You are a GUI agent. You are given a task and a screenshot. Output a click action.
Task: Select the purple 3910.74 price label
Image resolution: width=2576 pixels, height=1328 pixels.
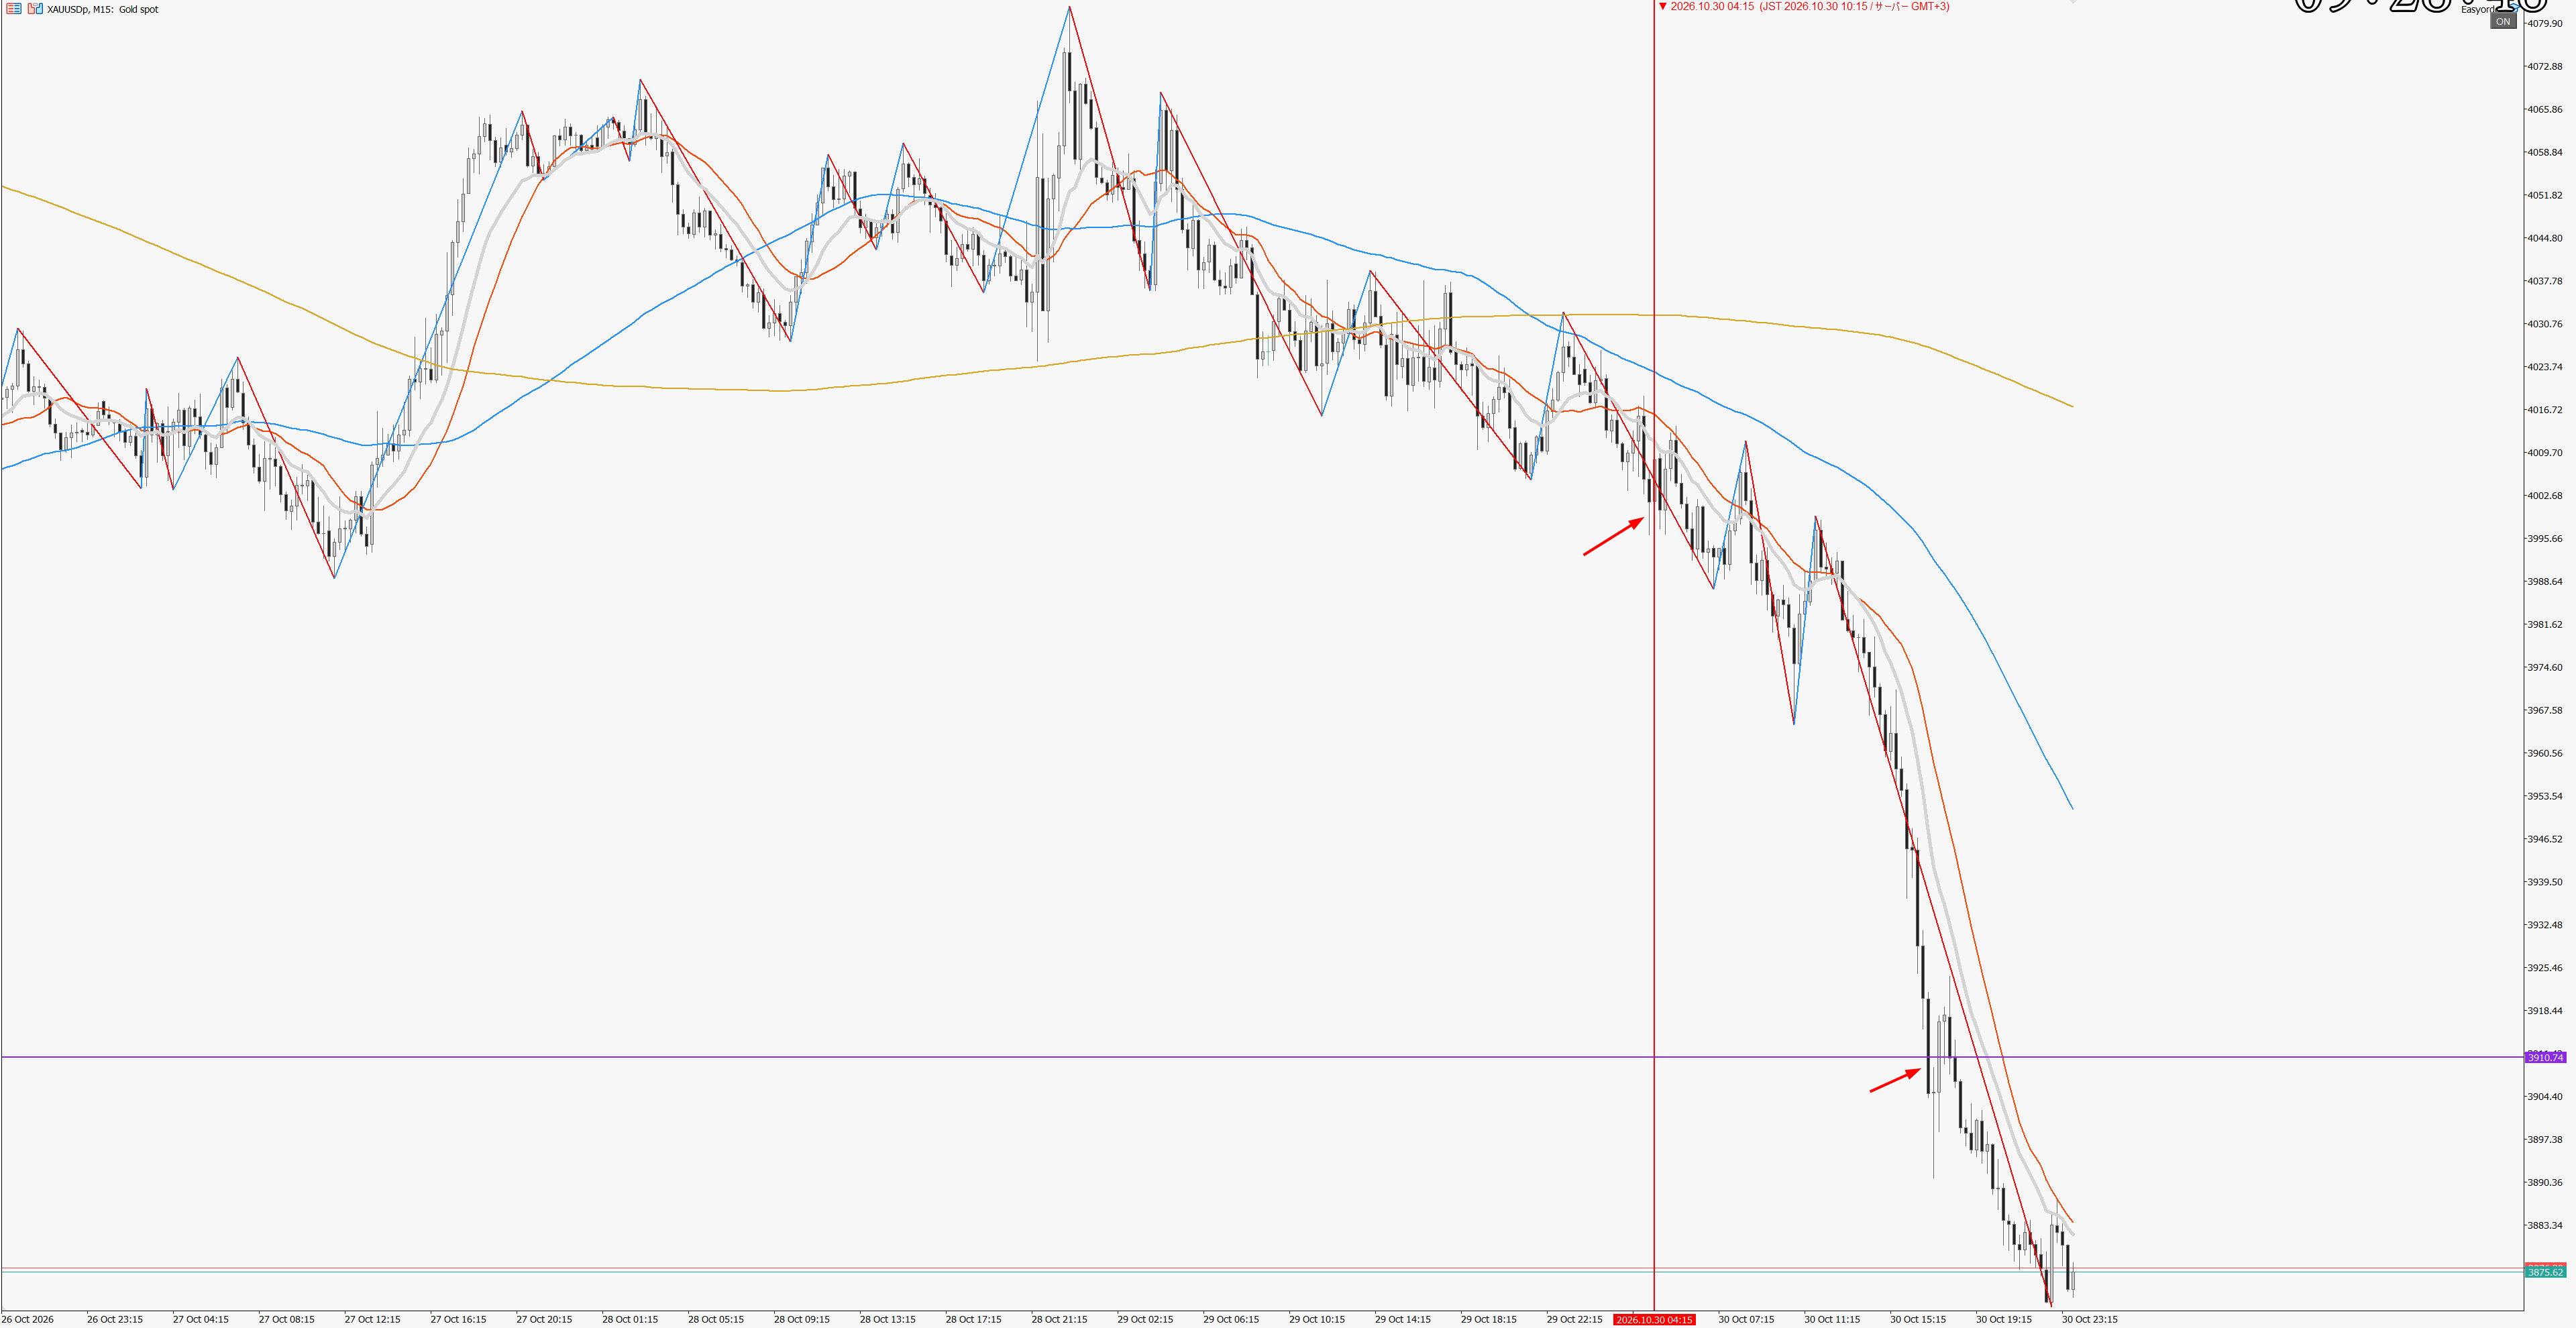tap(2545, 1057)
